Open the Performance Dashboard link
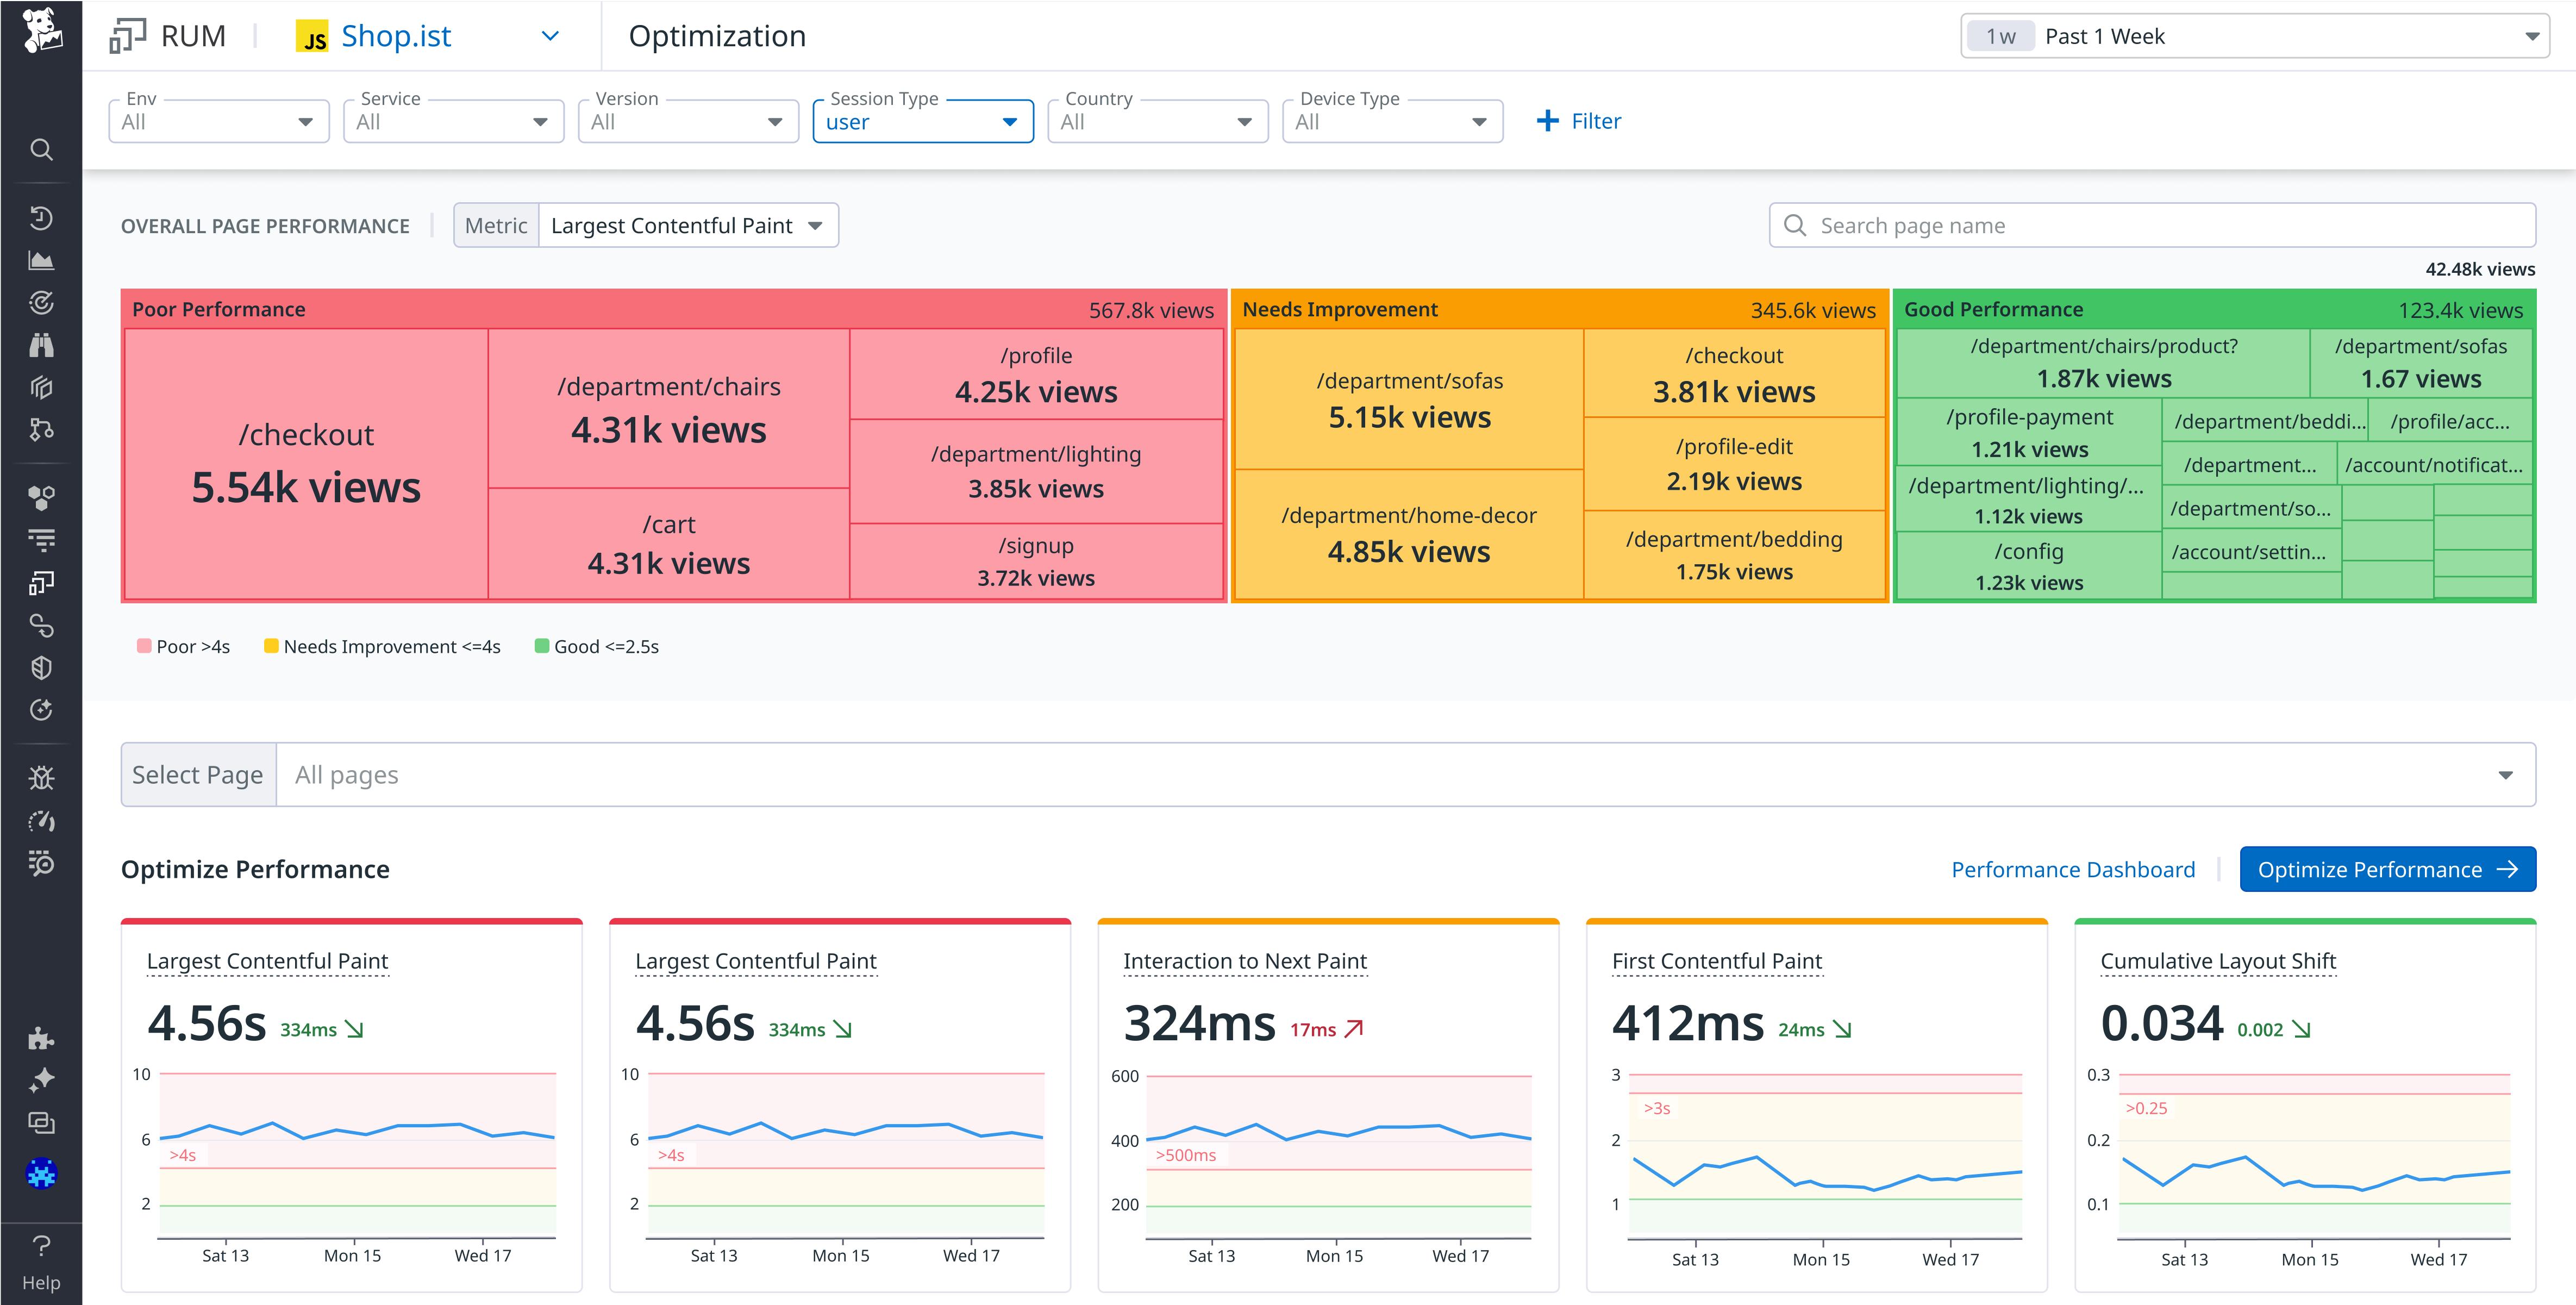This screenshot has width=2576, height=1305. 2074,869
